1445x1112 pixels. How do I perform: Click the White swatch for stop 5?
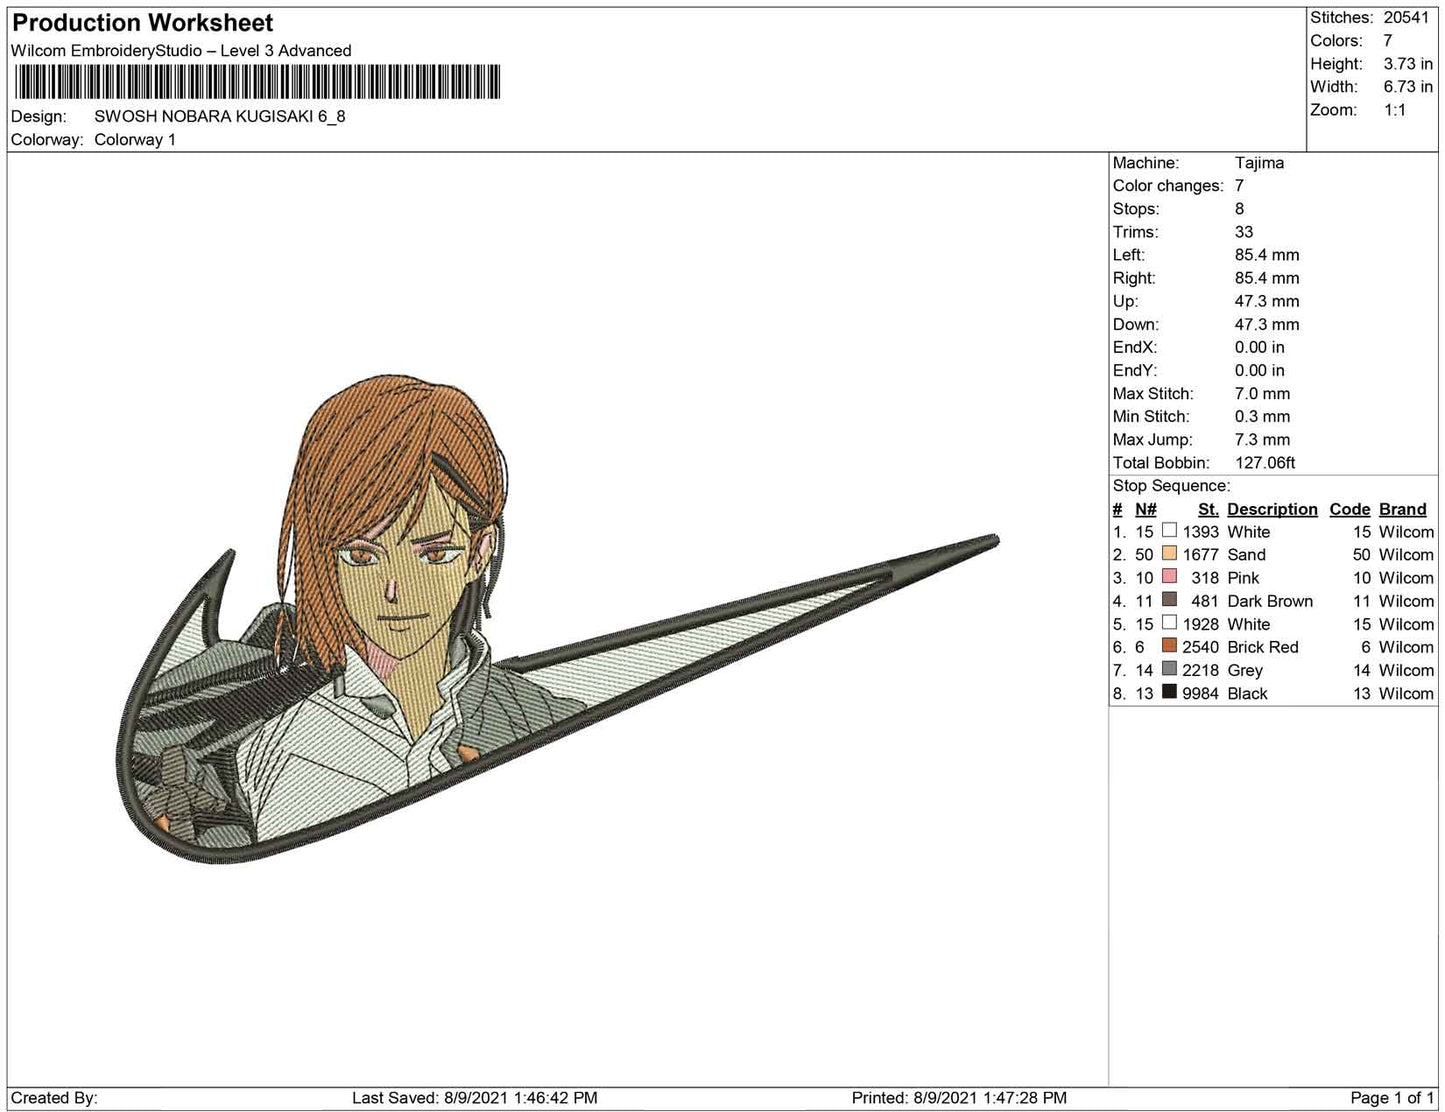[x=1169, y=624]
